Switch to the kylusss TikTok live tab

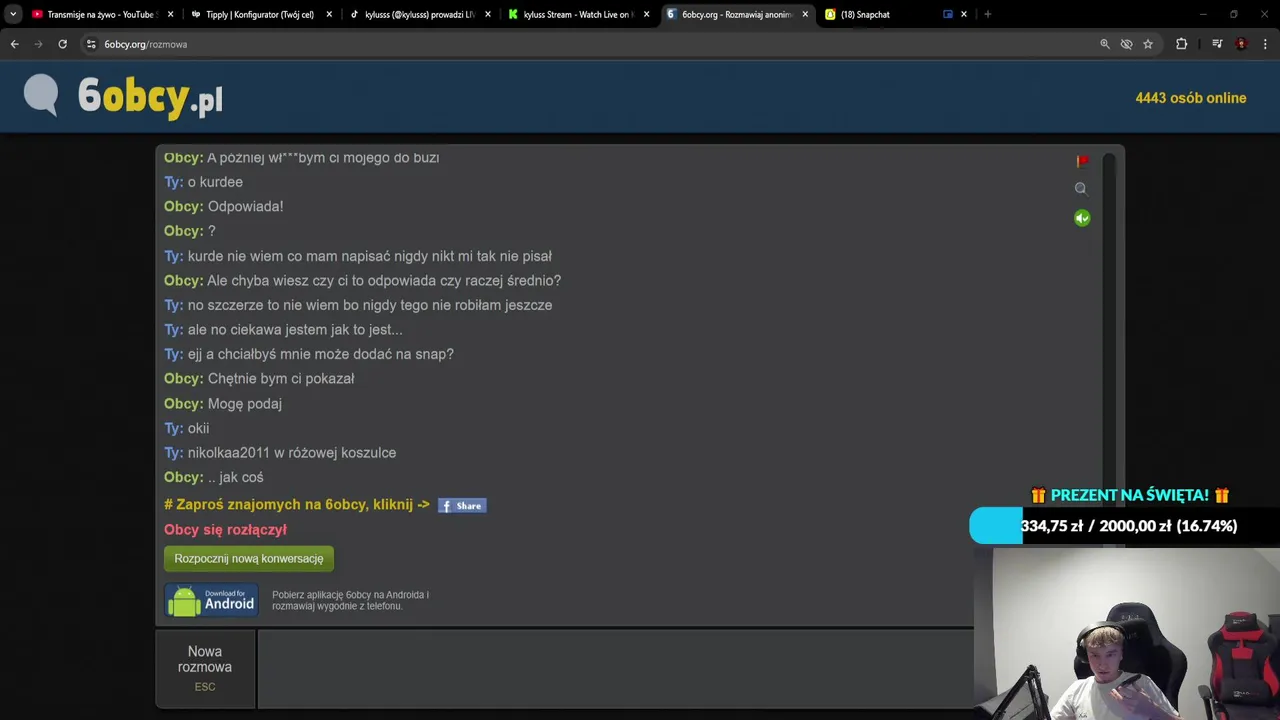pos(419,14)
